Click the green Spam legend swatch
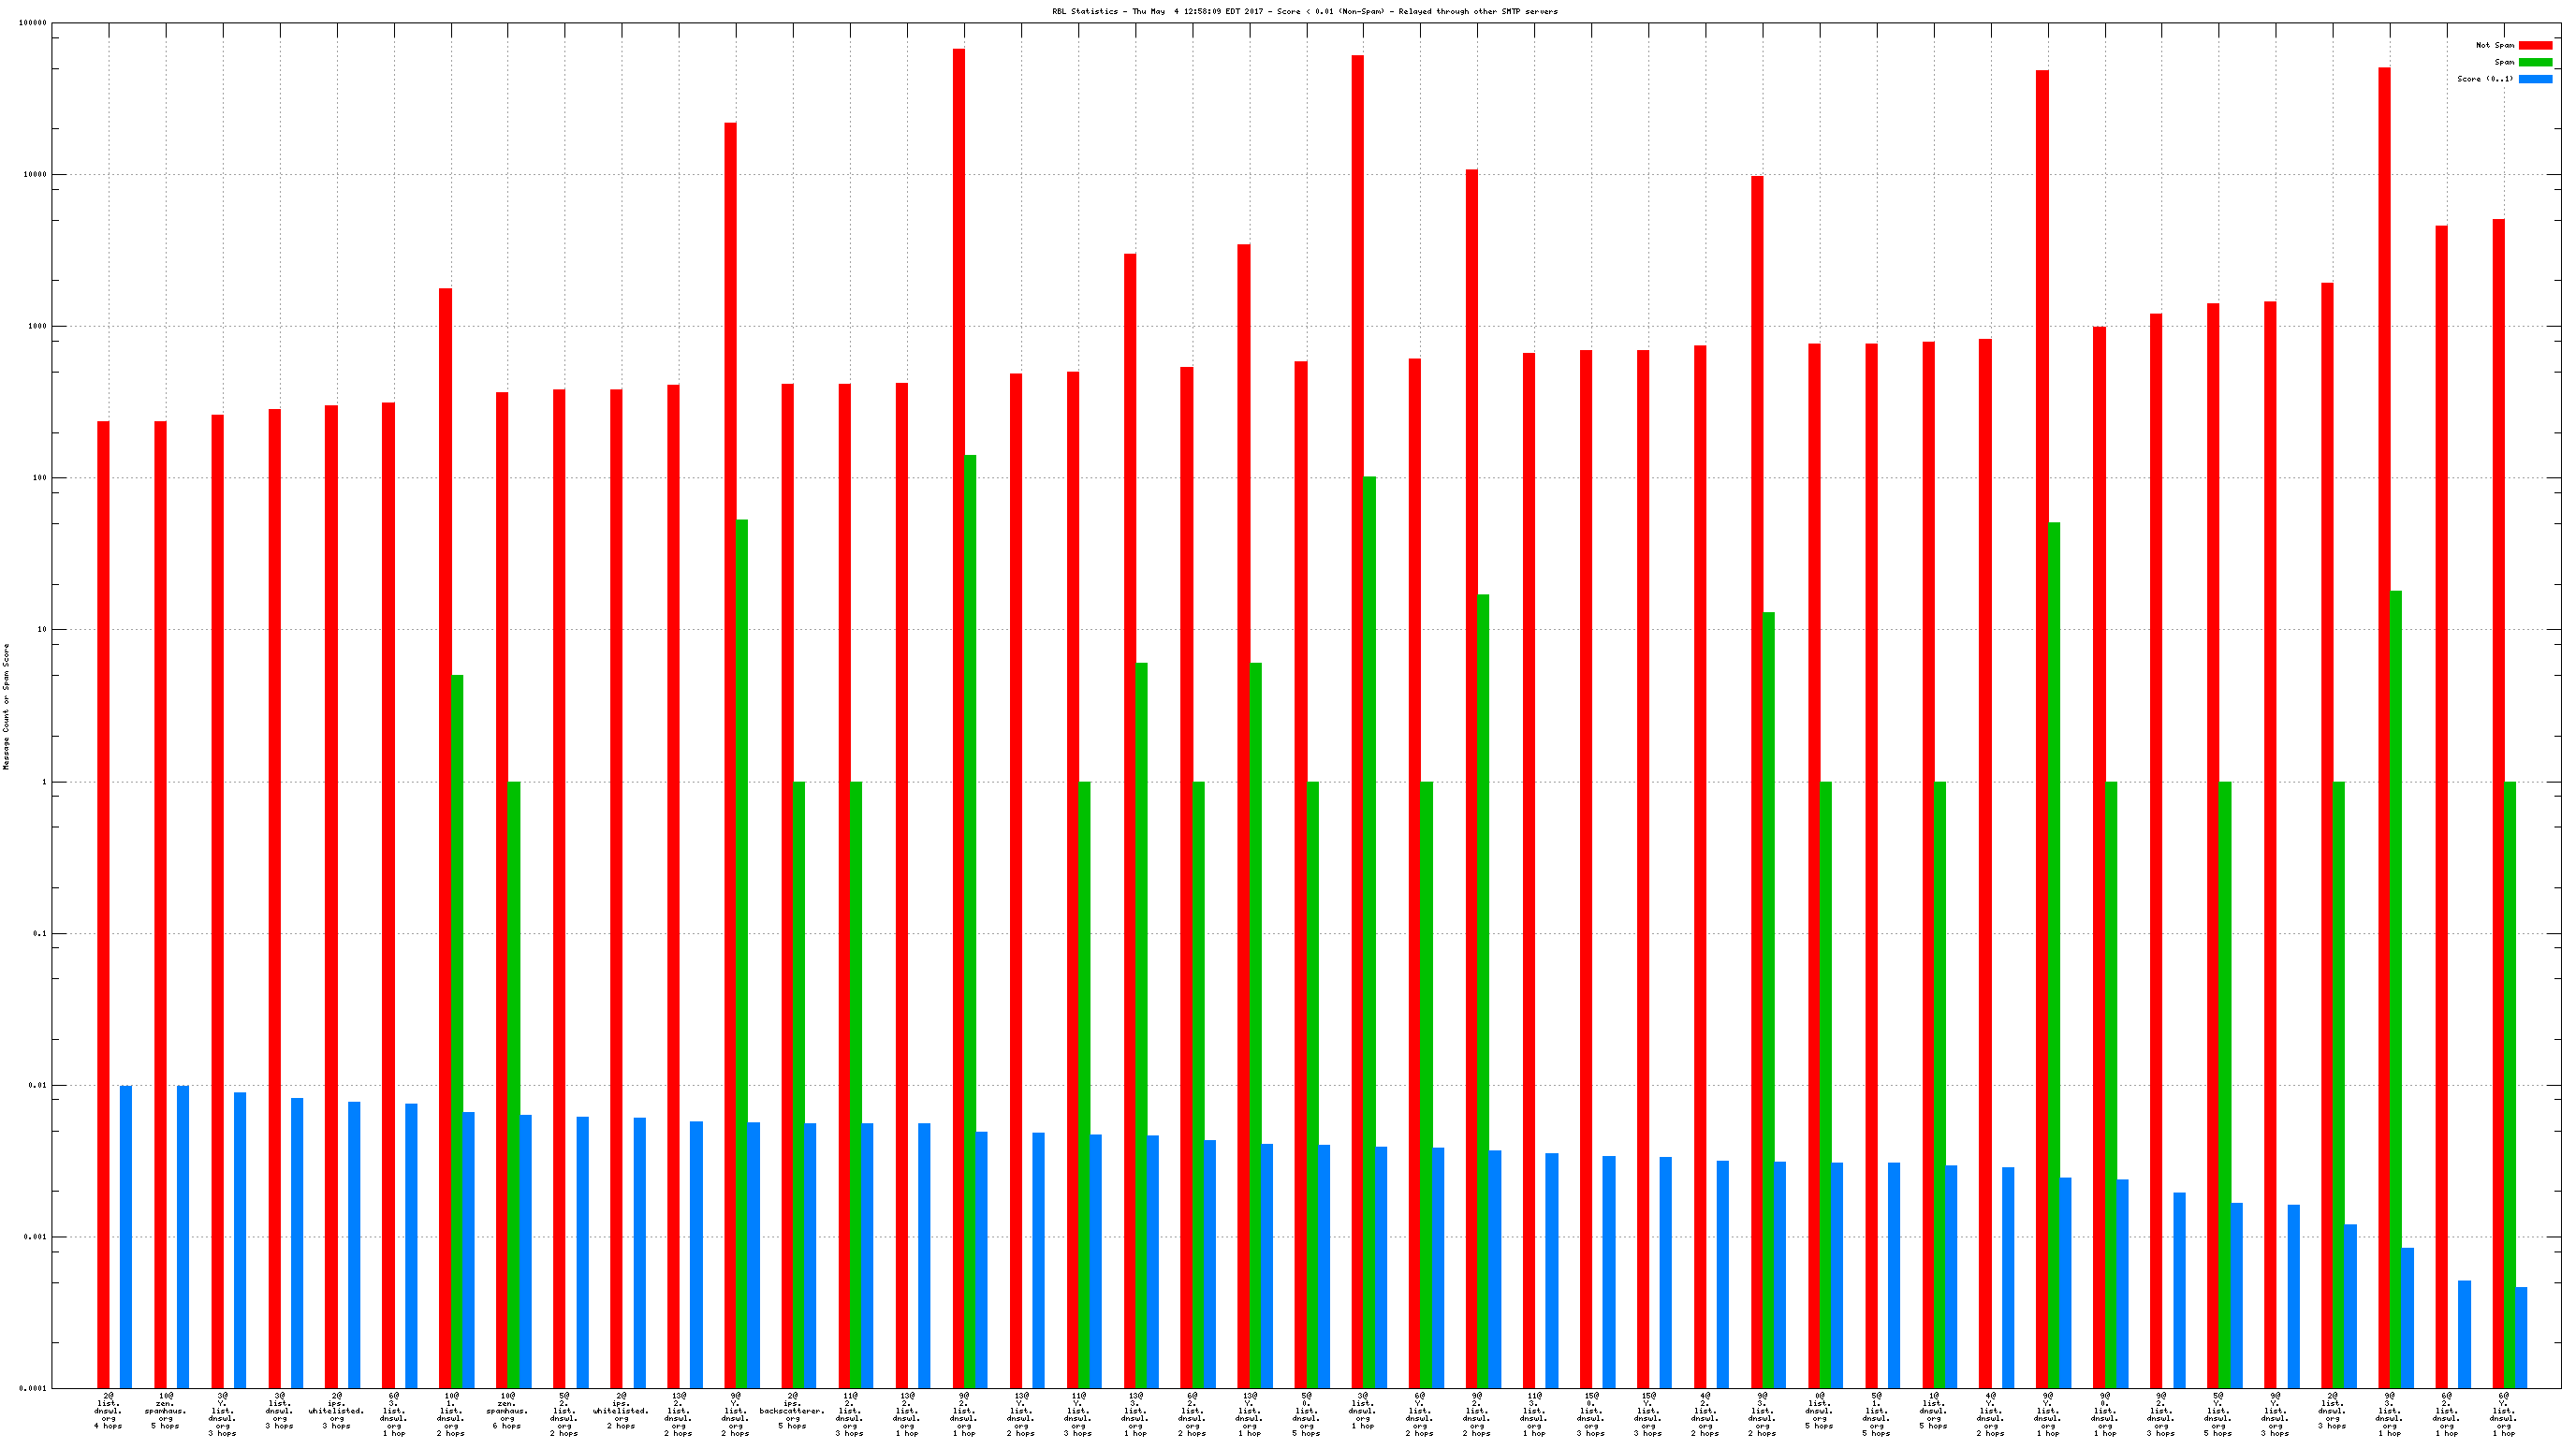The width and height of the screenshot is (2576, 1449). [x=2535, y=62]
